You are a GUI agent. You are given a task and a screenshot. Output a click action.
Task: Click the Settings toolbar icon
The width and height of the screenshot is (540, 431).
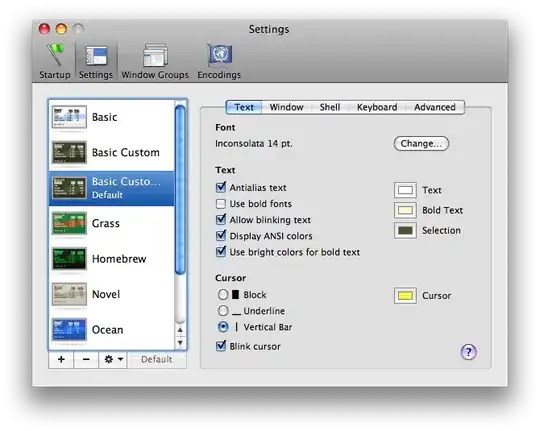(96, 62)
